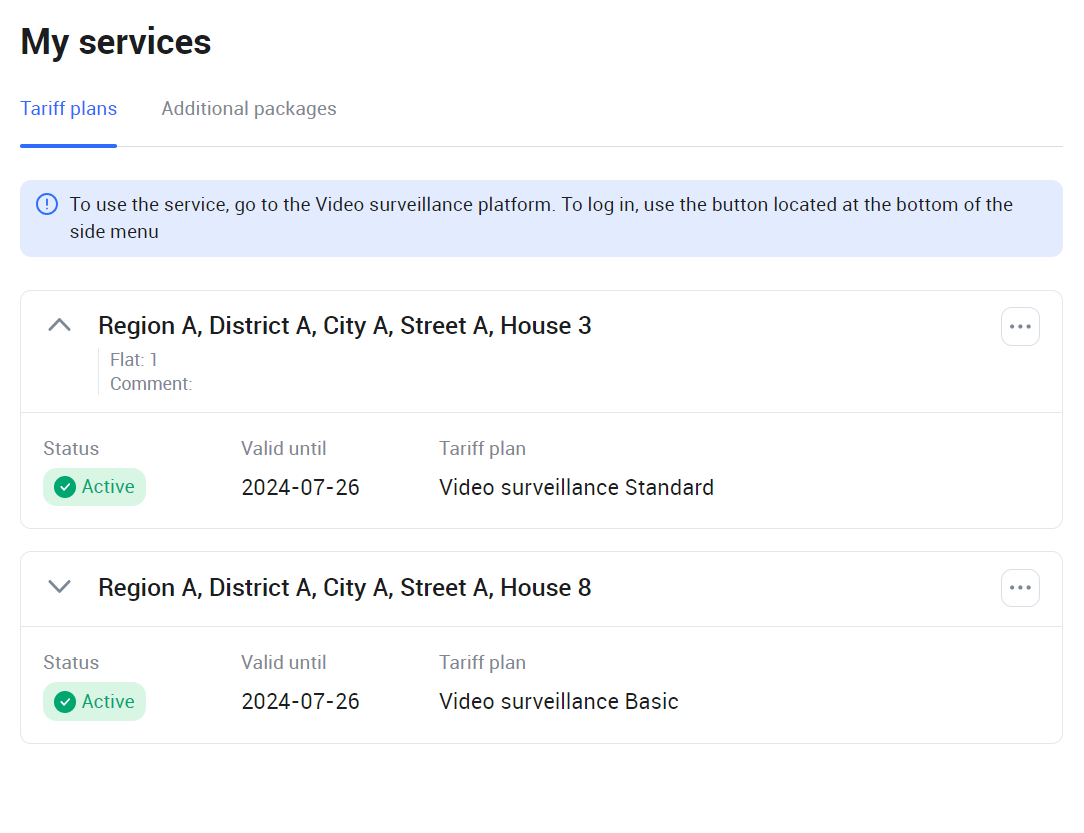Screen dimensions: 1084x833
Task: Click the Video surveillance Basic tariff plan
Action: point(558,702)
